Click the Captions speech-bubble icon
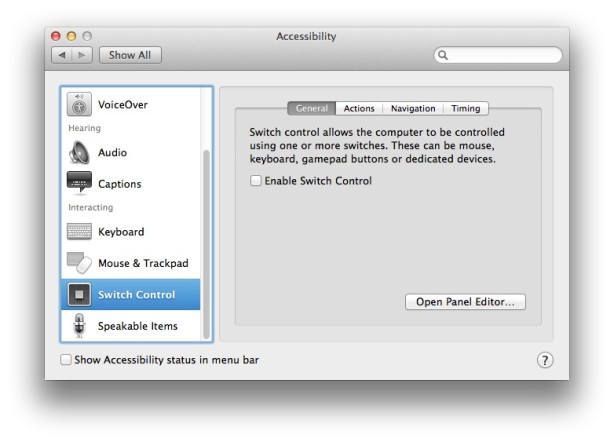Viewport: 614px width, 442px height. [79, 182]
